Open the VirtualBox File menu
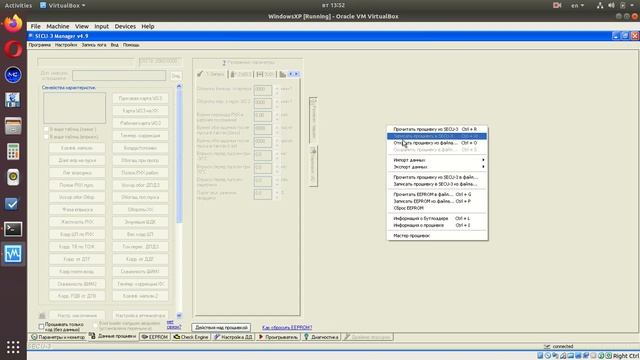 tap(36, 26)
